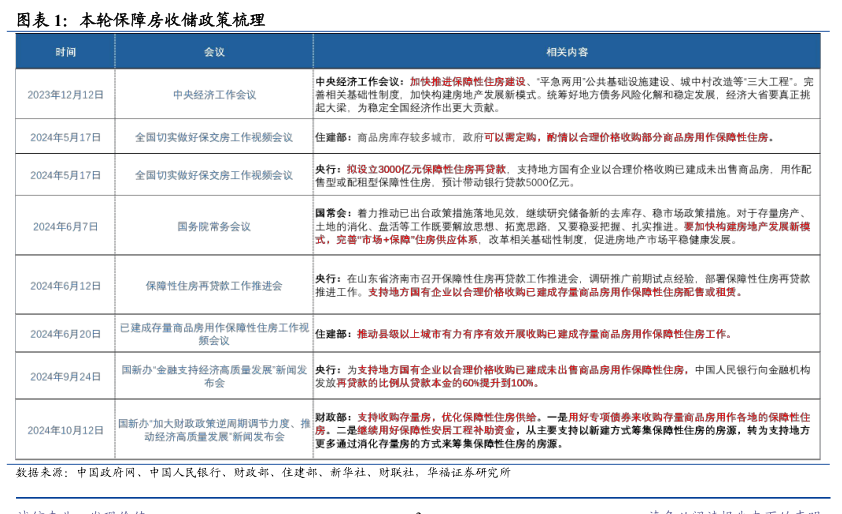
Task: Click the title '图表 1: 本轮保障房收储政策梳理'
Action: (141, 20)
